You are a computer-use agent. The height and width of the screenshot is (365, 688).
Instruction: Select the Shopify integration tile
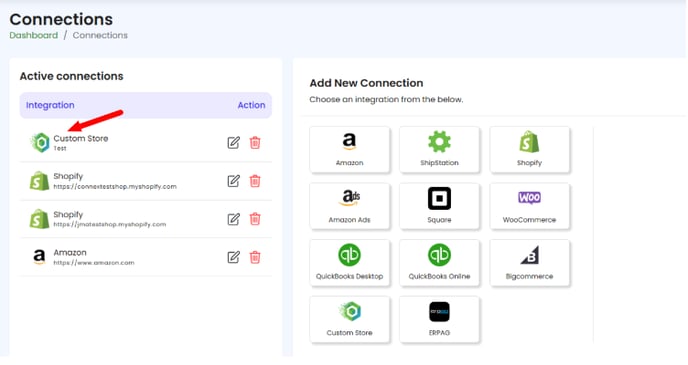tap(529, 150)
